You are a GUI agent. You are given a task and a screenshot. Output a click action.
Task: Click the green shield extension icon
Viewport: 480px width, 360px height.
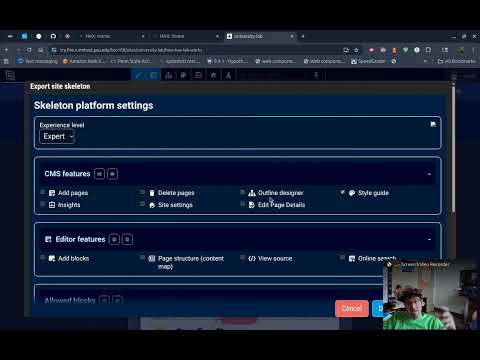point(406,50)
